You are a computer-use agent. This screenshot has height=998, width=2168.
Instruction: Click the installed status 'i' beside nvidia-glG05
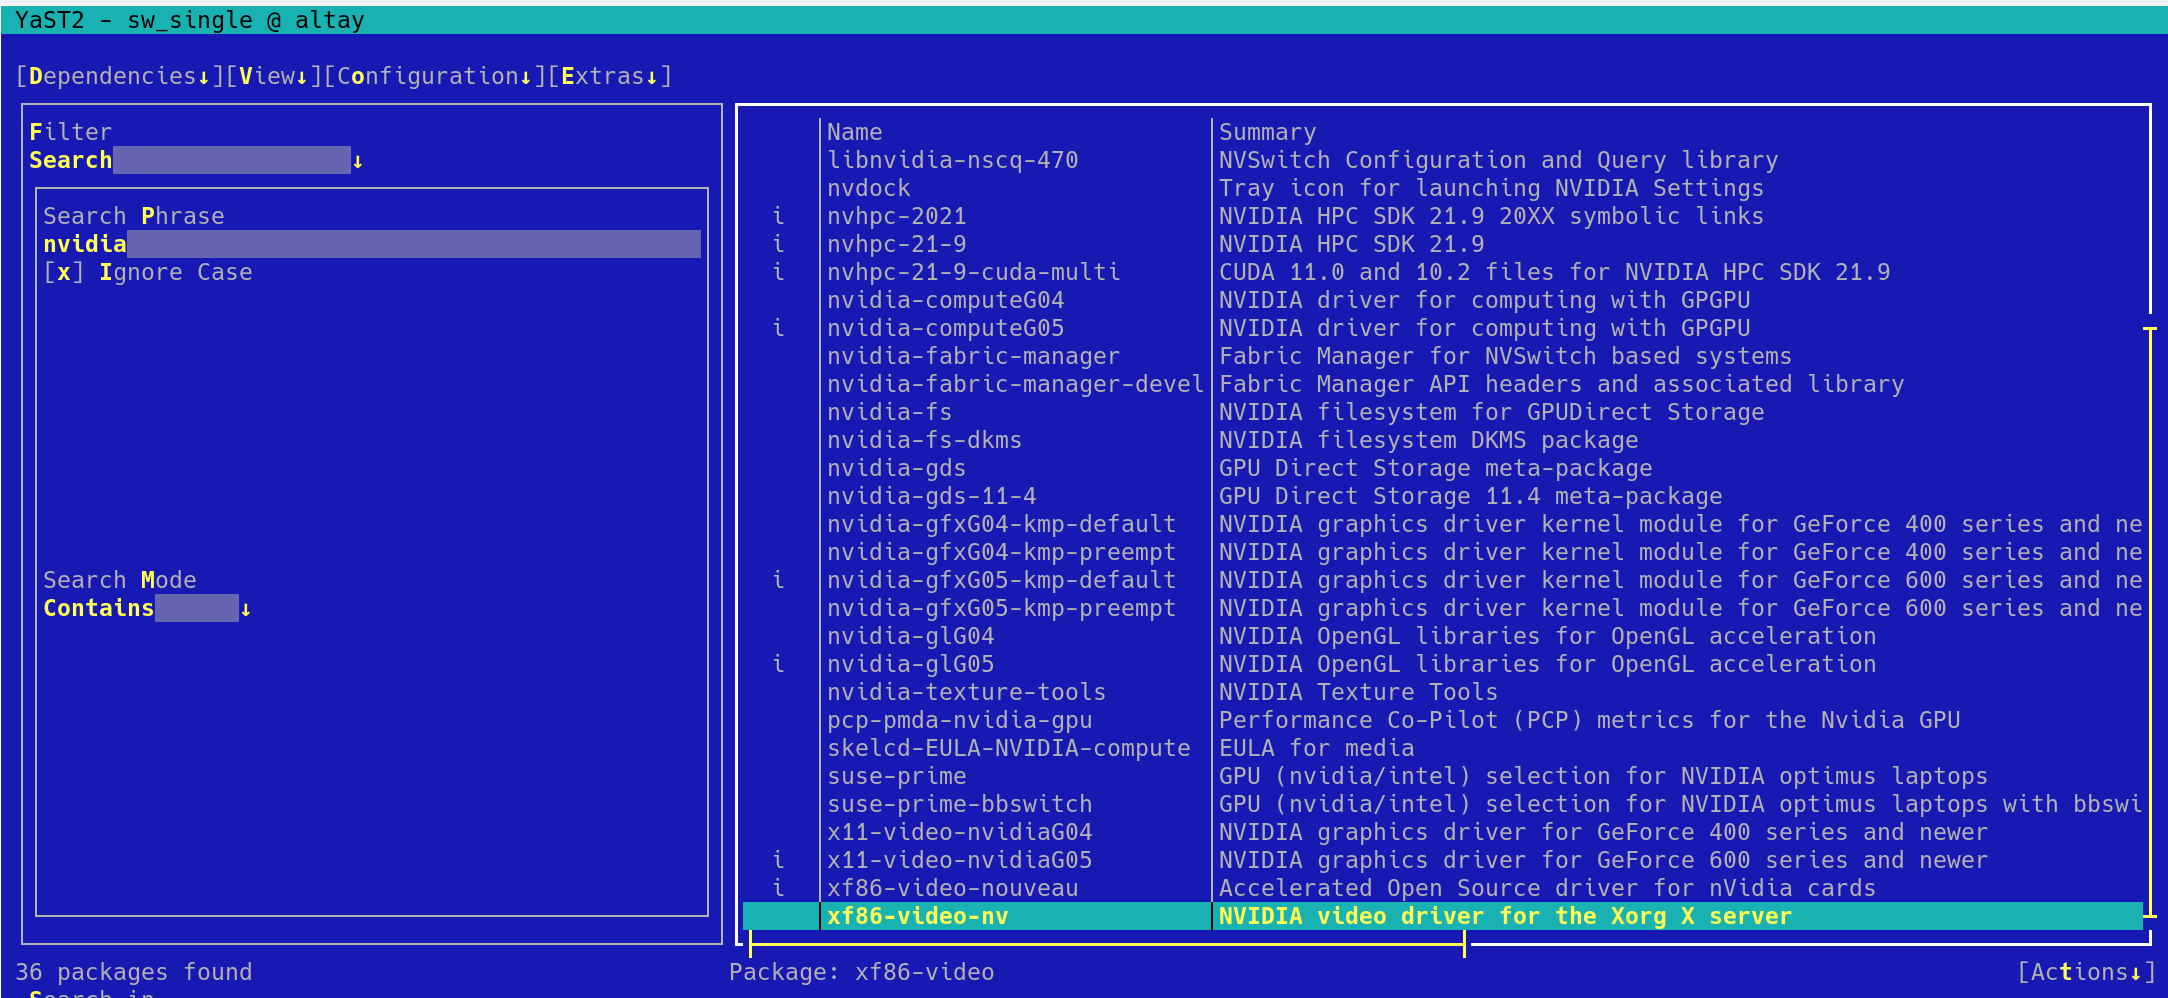point(778,664)
